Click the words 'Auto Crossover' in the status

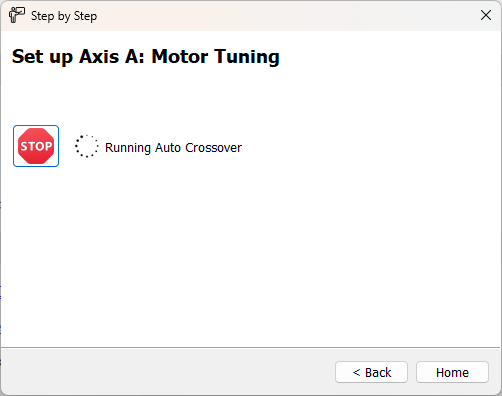[x=198, y=148]
